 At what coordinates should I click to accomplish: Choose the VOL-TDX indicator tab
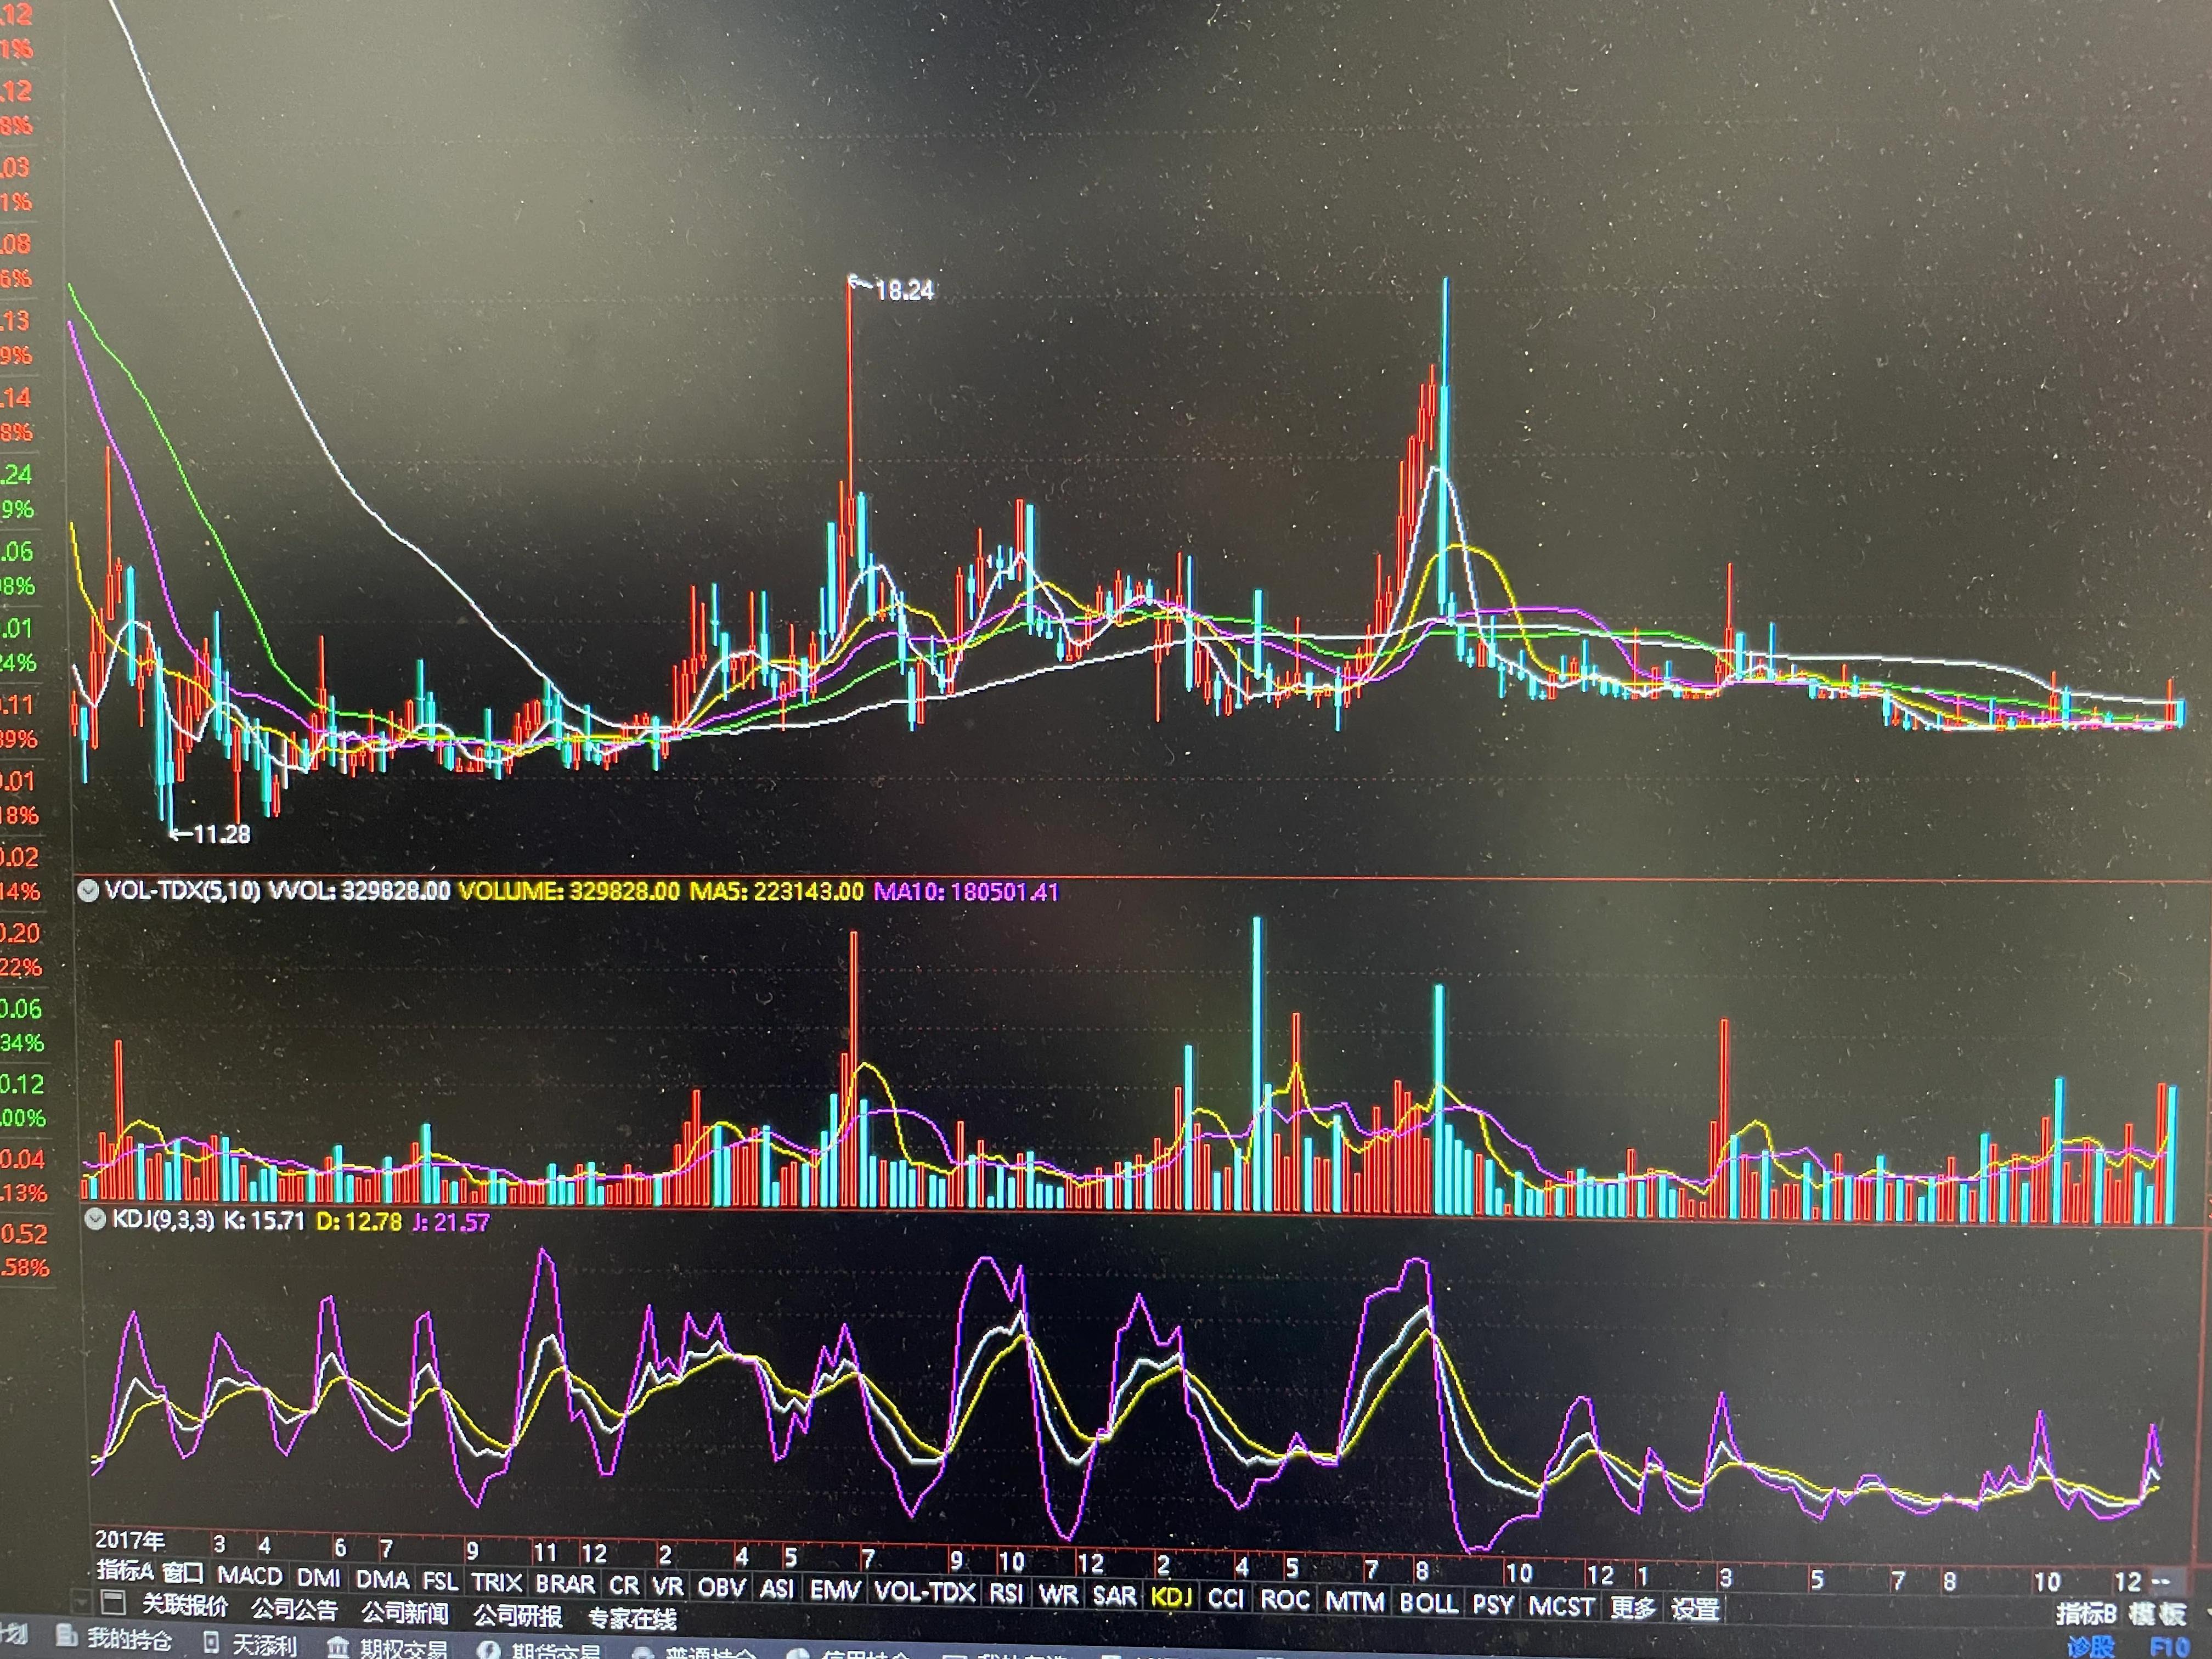pos(925,1591)
